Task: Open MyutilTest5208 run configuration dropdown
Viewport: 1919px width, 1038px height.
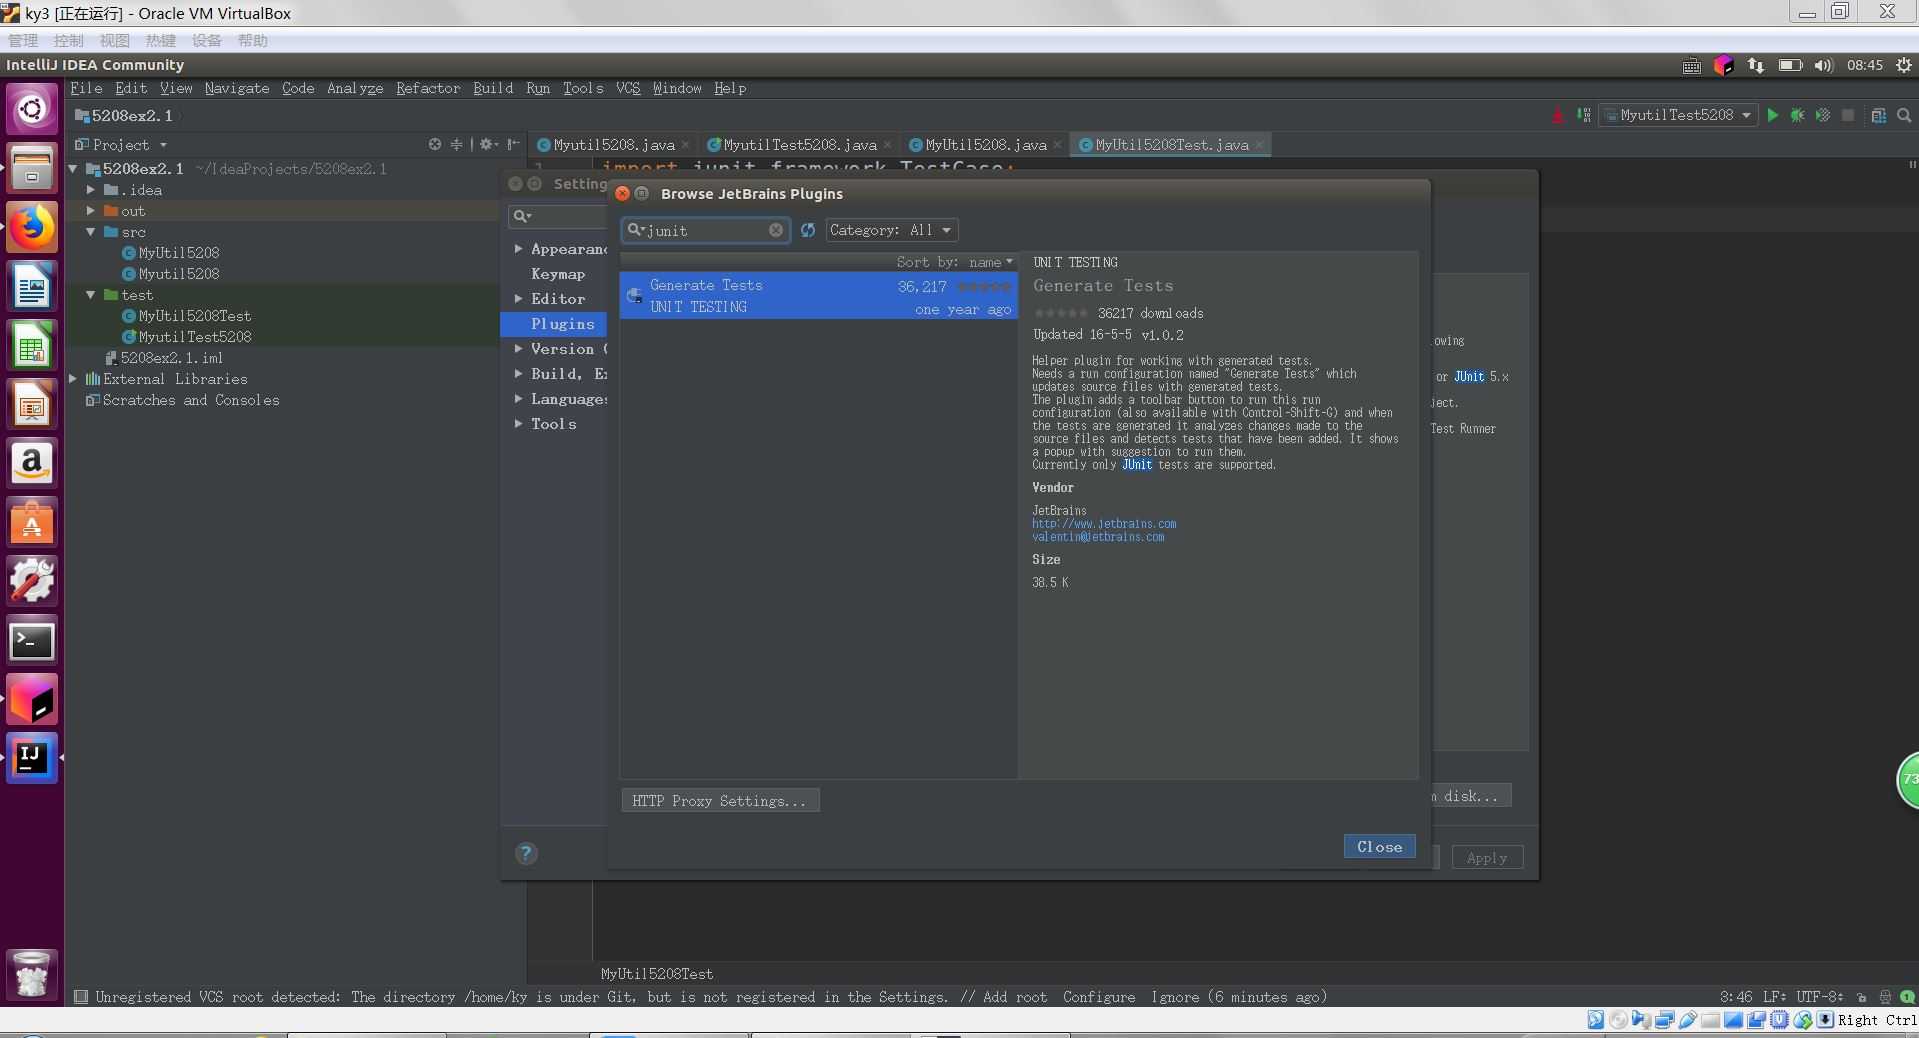Action: click(x=1678, y=115)
